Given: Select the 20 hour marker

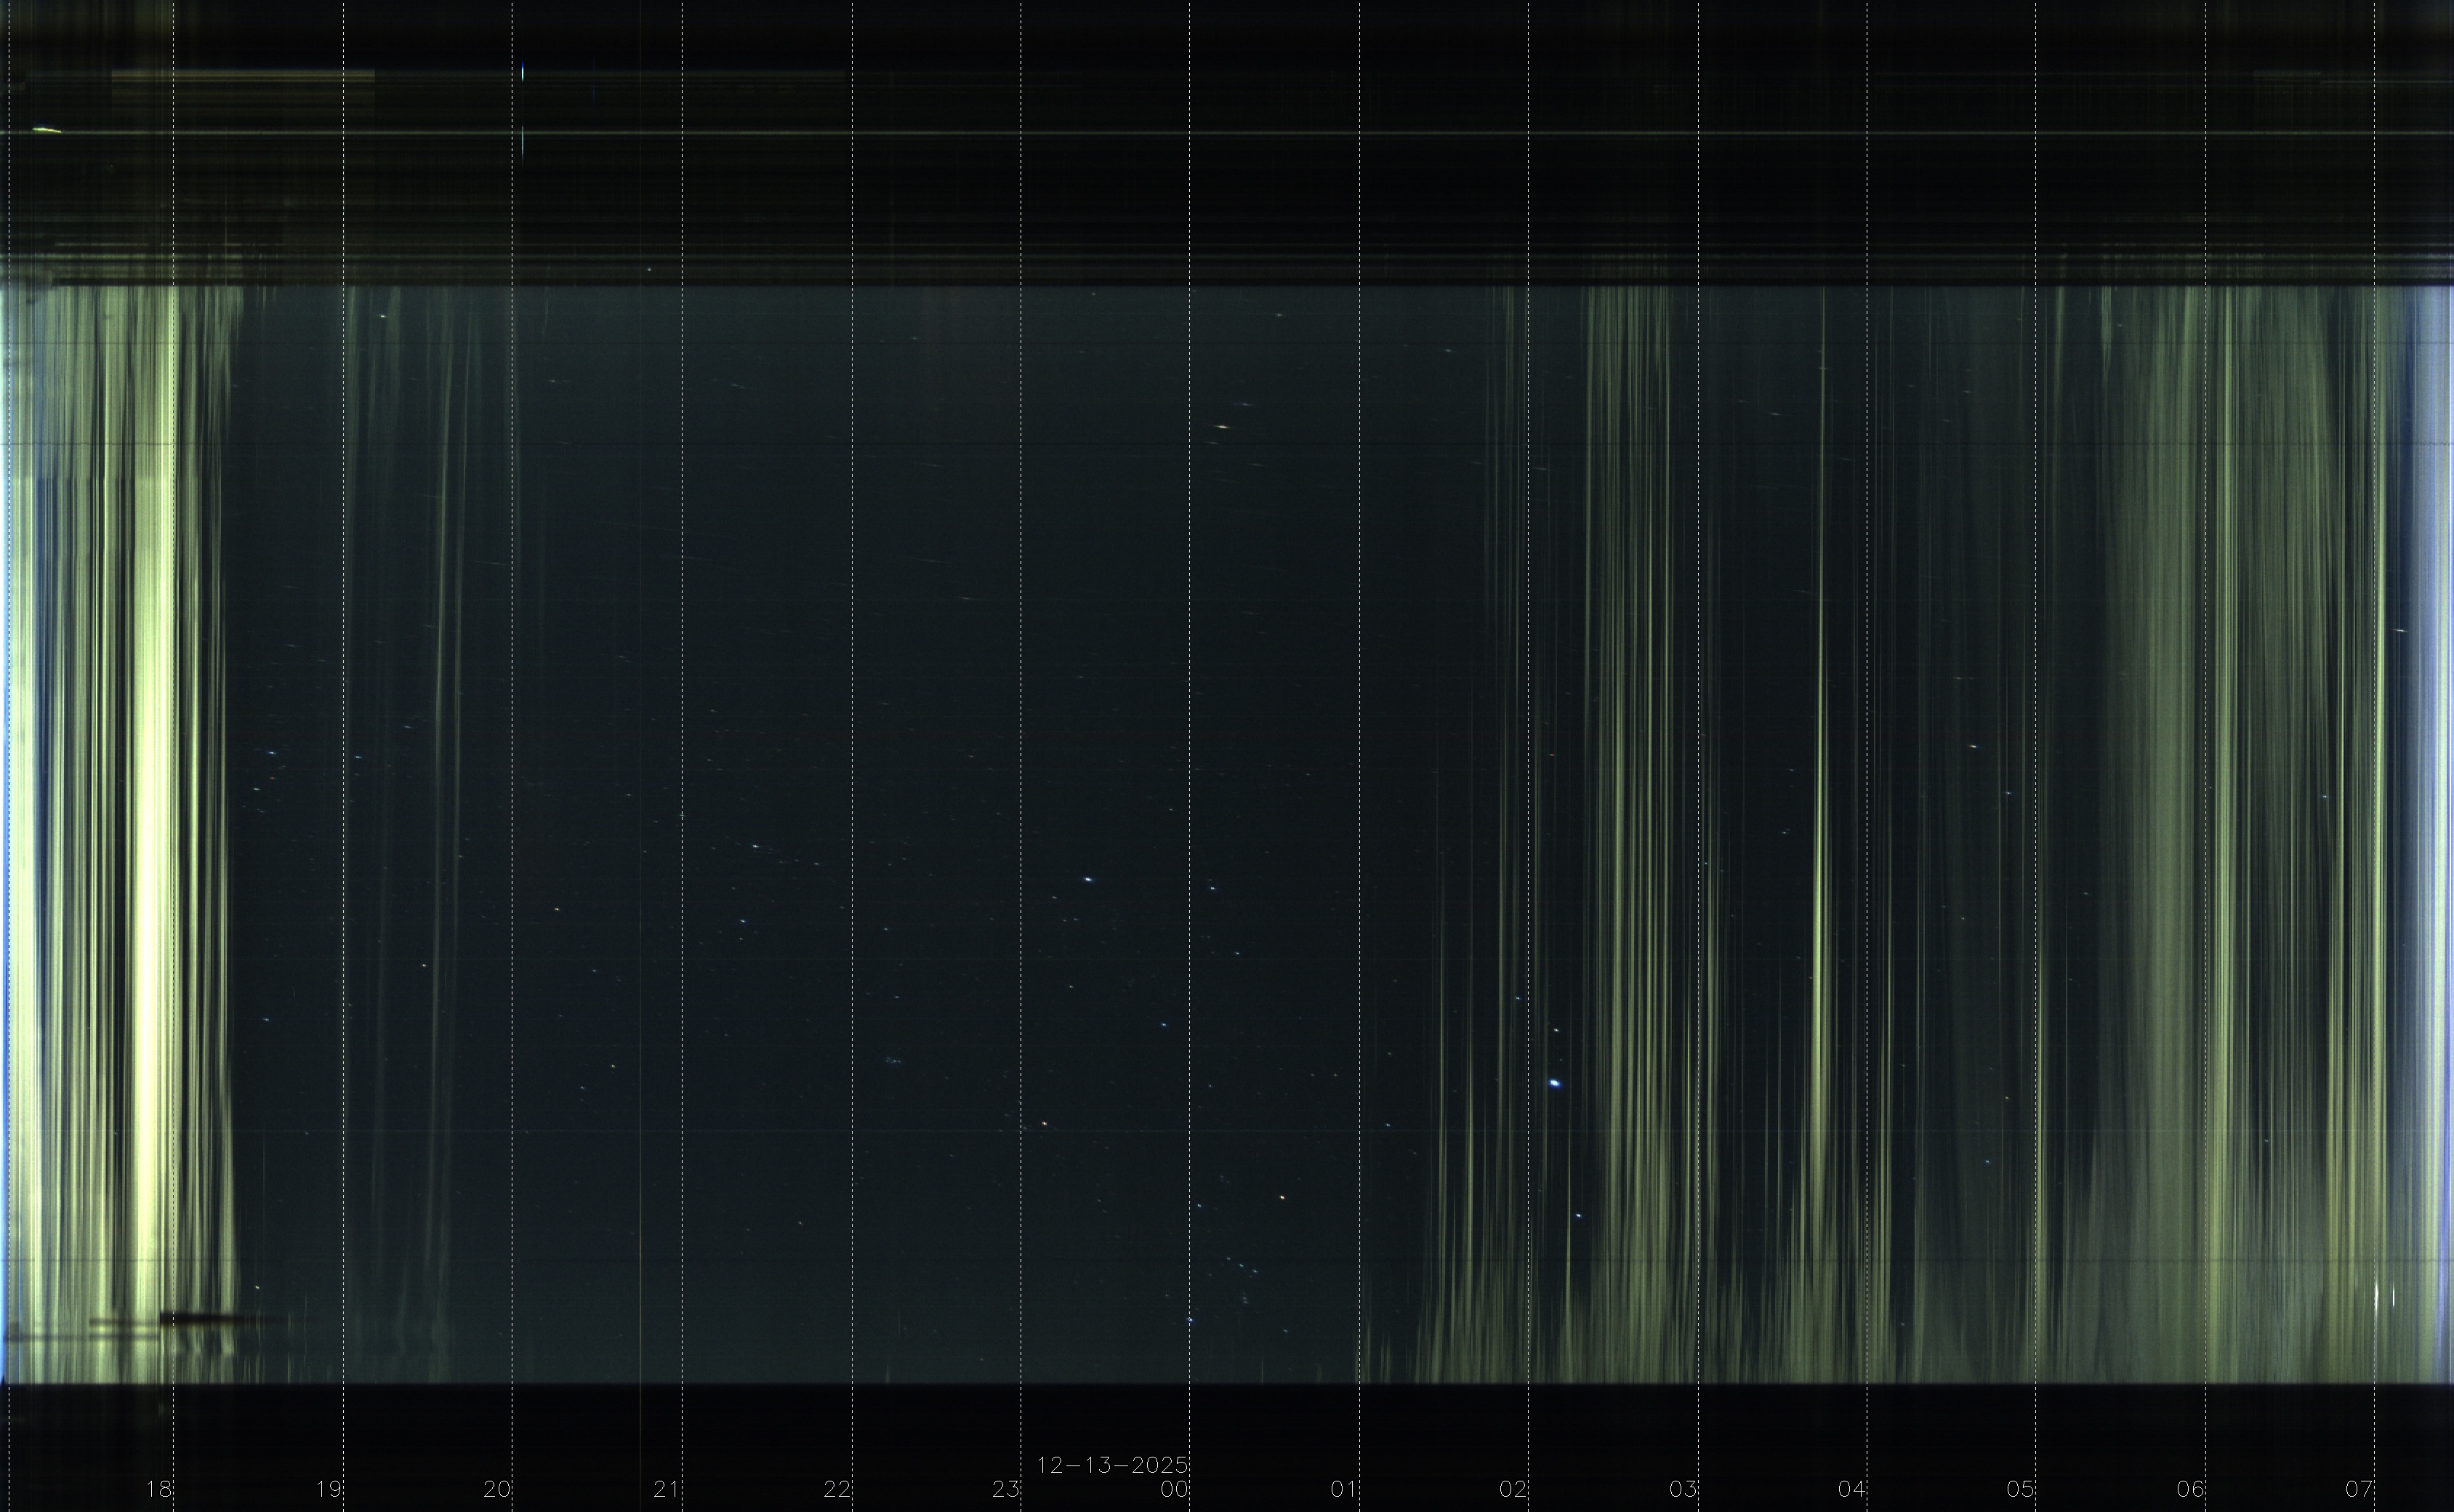Looking at the screenshot, I should coord(497,1489).
